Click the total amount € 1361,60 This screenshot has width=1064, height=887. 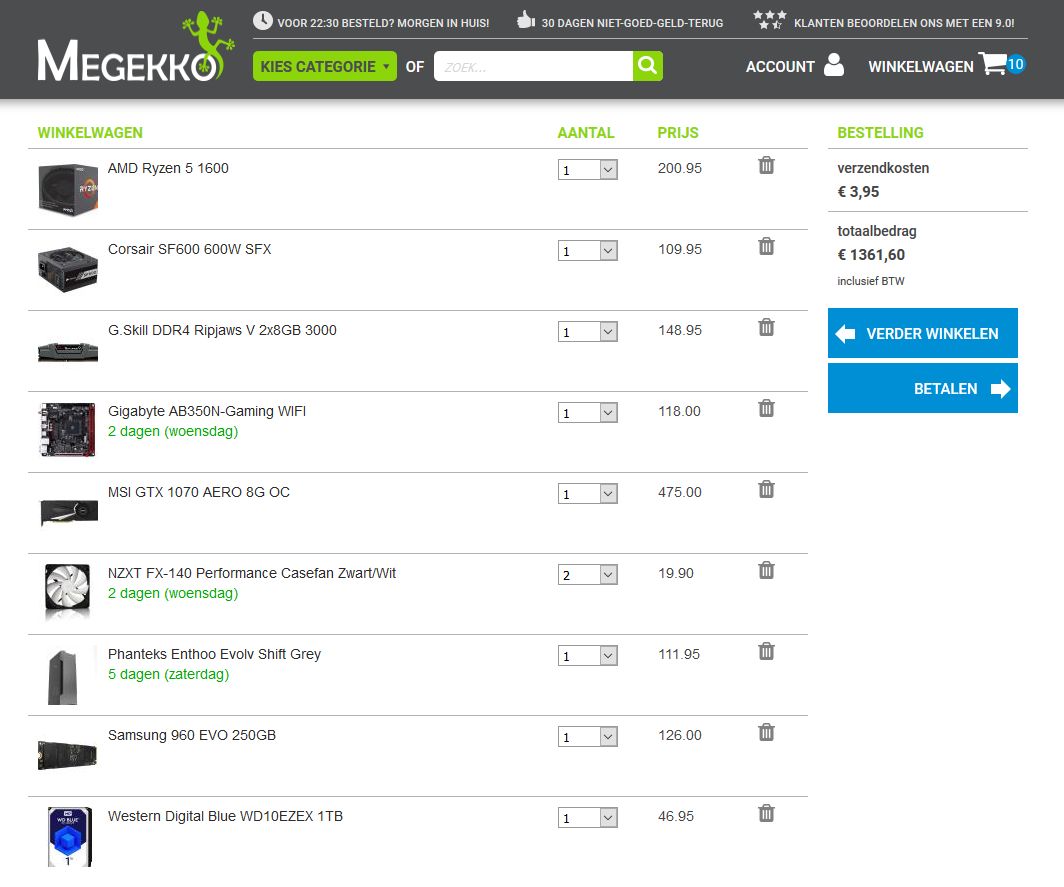(x=871, y=254)
